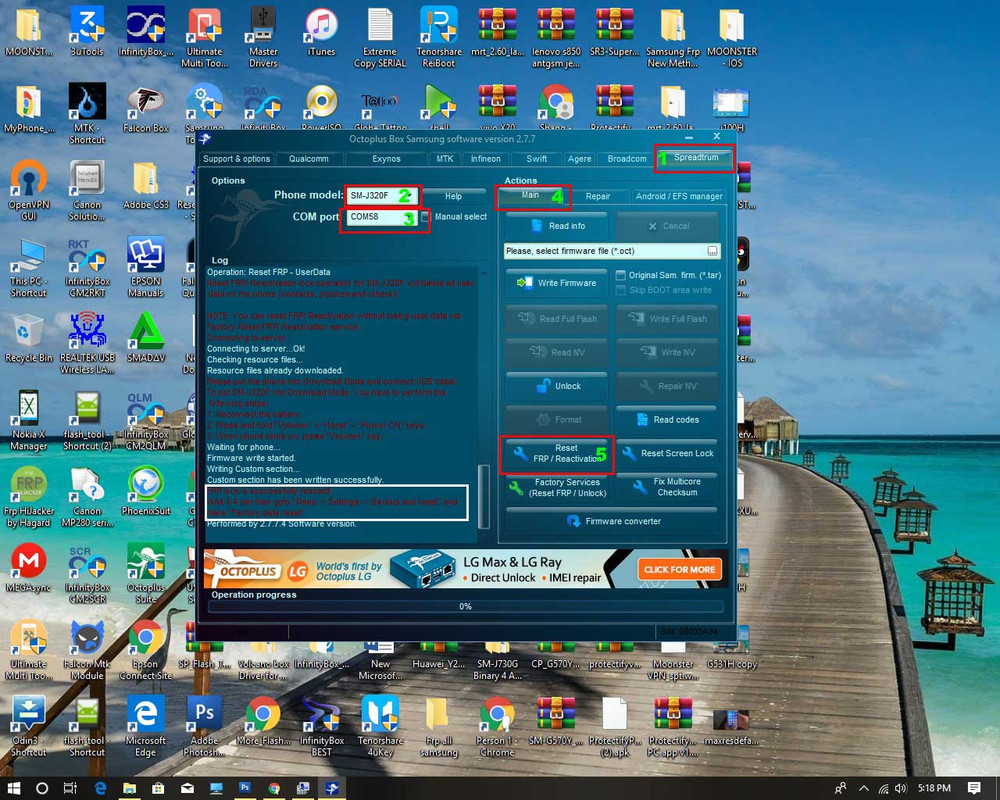Viewport: 1000px width, 800px height.
Task: Click the firmware file path field
Action: click(605, 251)
